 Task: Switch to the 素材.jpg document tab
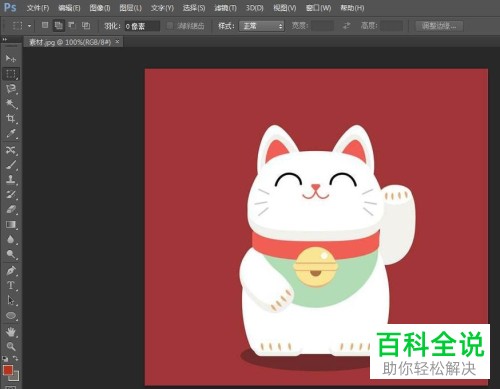pos(70,42)
